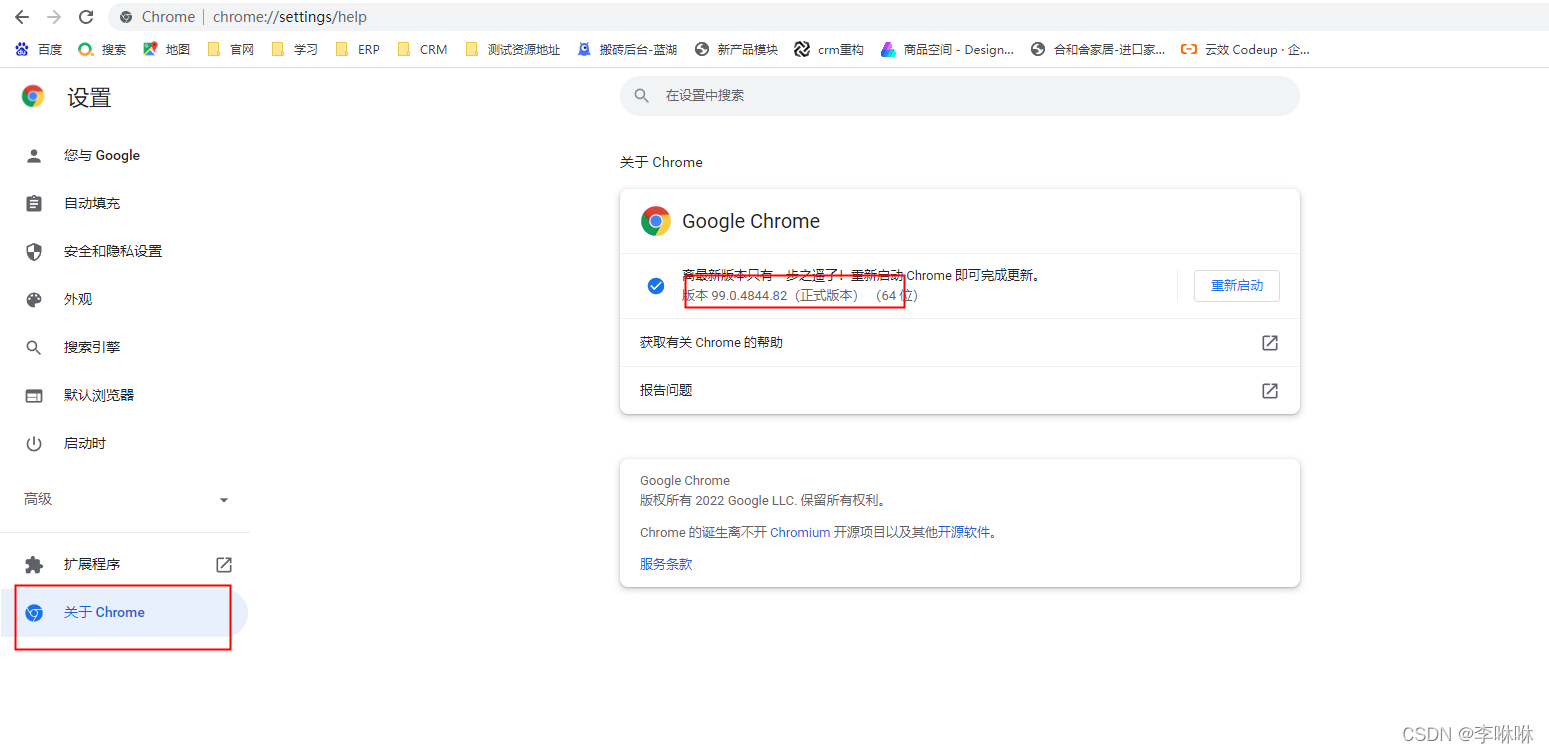1549x753 pixels.
Task: Click the 在设置中搜索 search field
Action: 960,96
